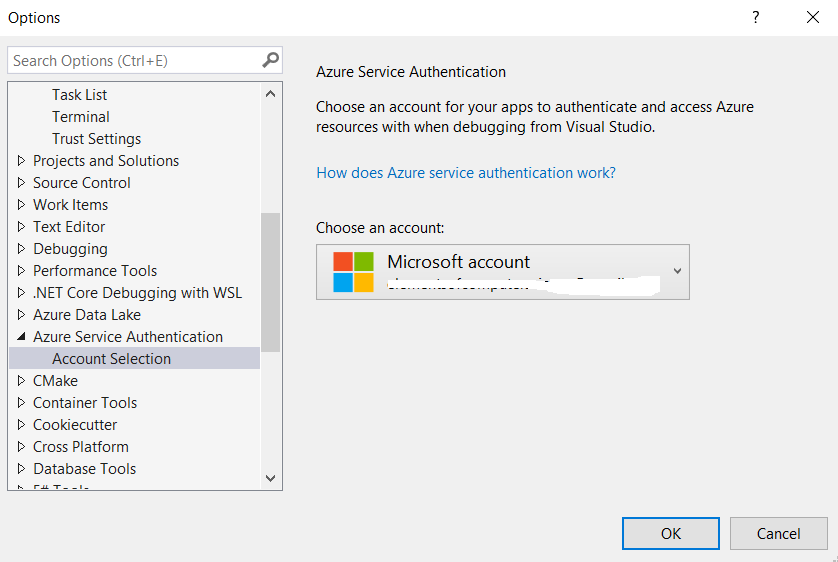
Task: Select .NET Core Debugging with WSL label
Action: 137,293
